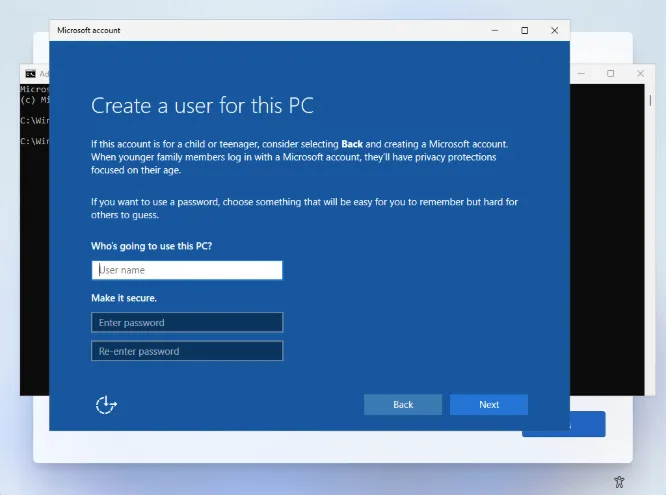Click the 'Make it secure.' label

point(124,298)
